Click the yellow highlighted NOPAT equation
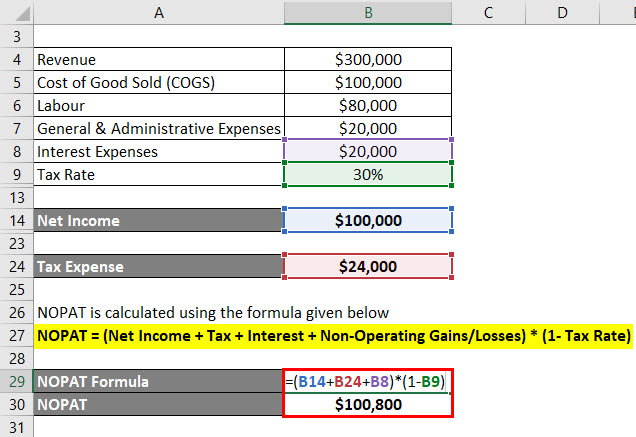Image resolution: width=636 pixels, height=437 pixels. [333, 336]
